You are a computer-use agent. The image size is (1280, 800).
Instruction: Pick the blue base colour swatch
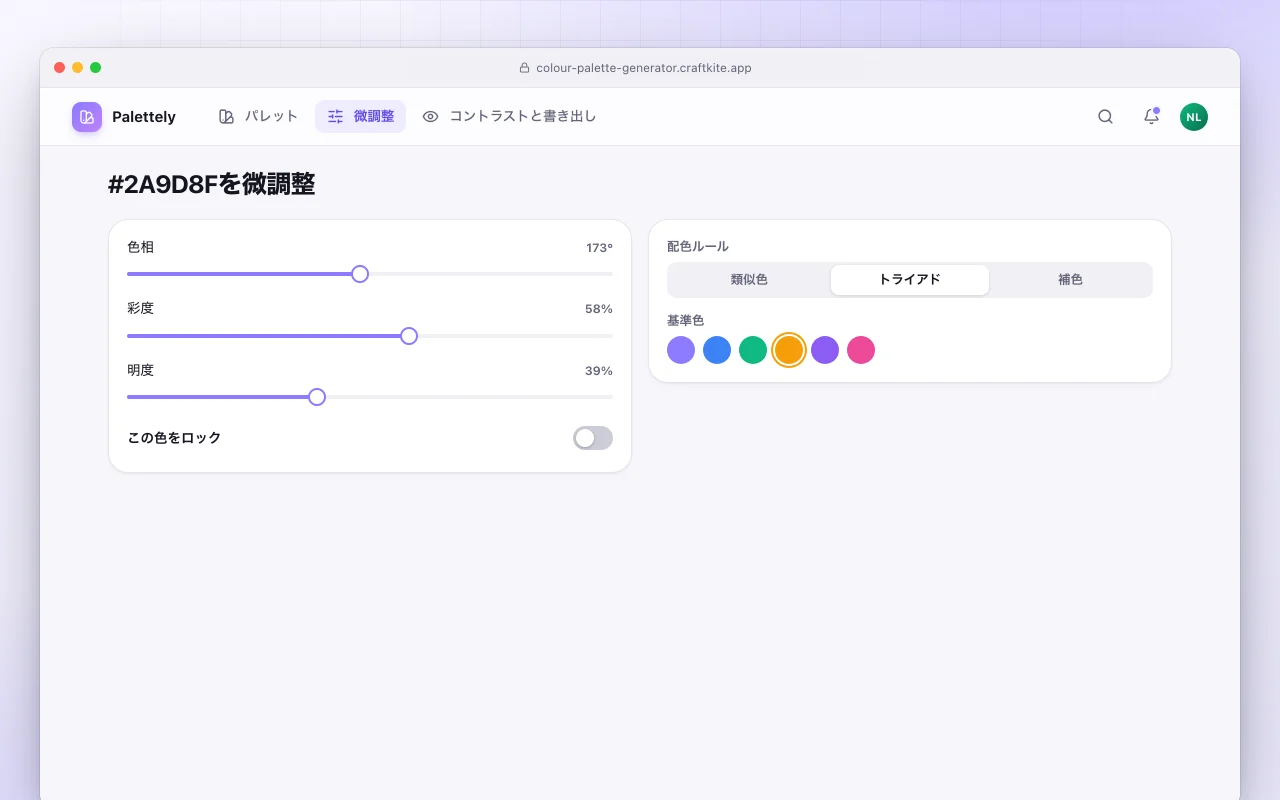point(717,350)
